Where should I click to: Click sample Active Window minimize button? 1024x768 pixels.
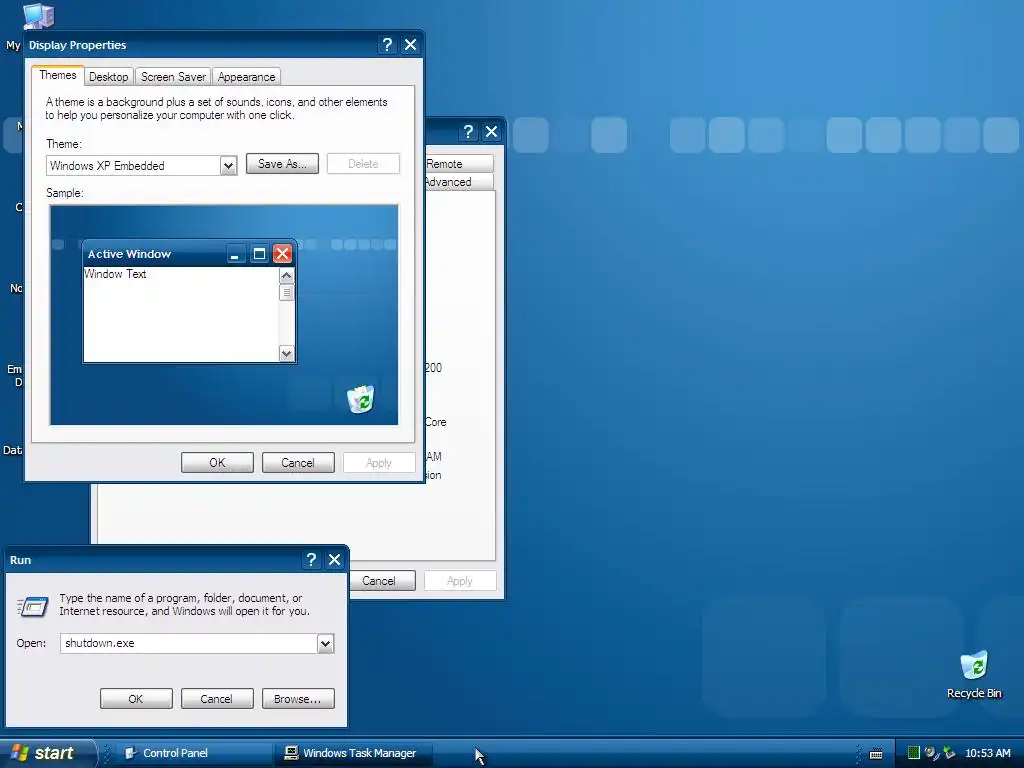235,253
